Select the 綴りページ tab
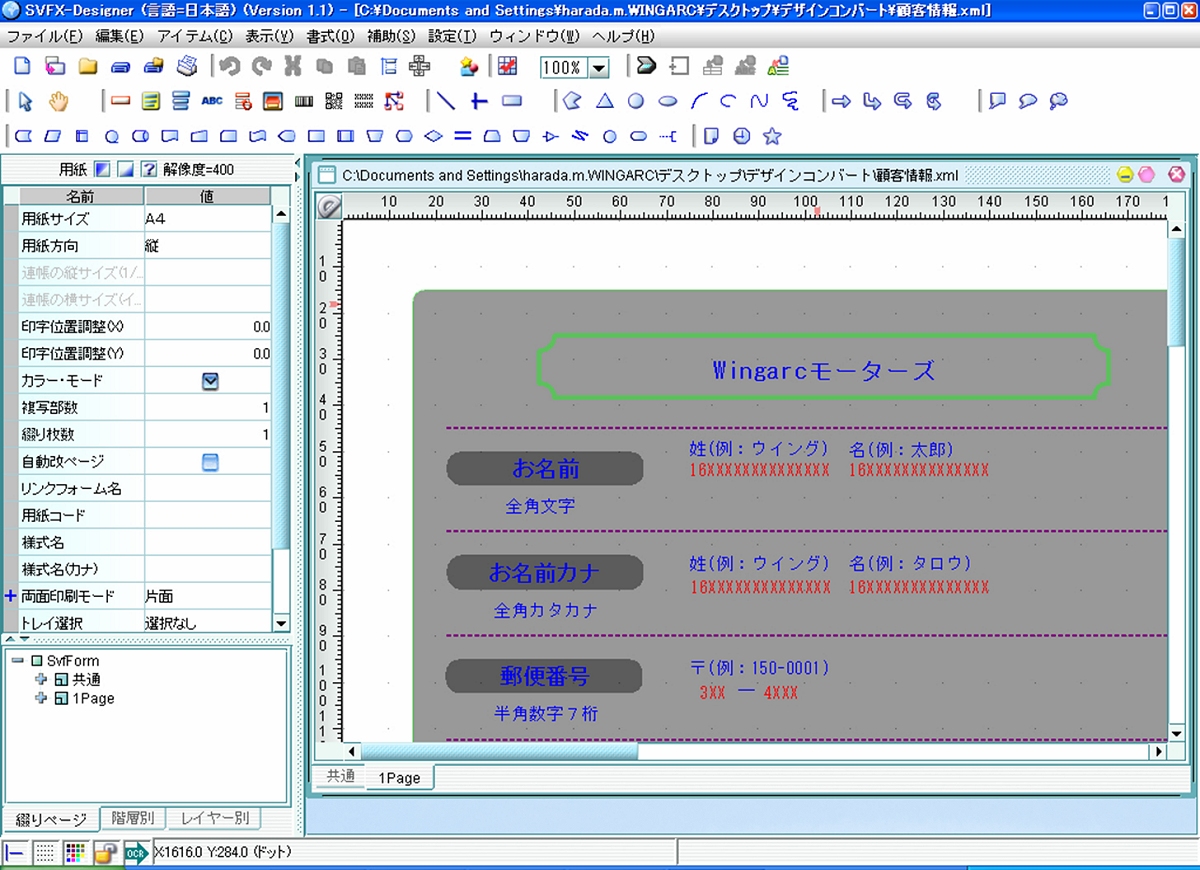This screenshot has height=870, width=1200. [52, 820]
